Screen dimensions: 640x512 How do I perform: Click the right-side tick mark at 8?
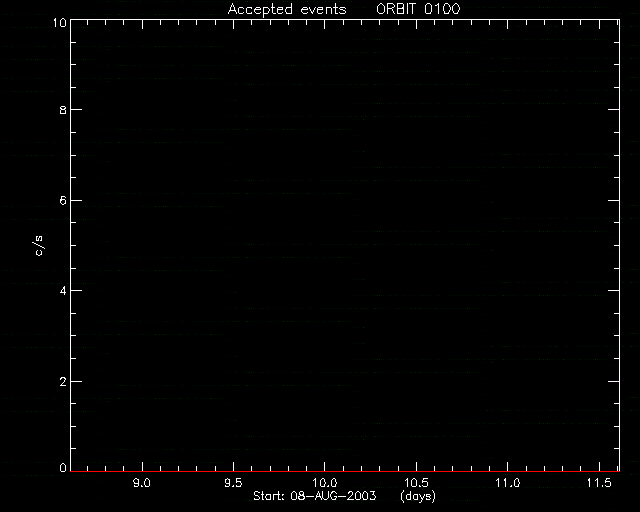coord(613,109)
